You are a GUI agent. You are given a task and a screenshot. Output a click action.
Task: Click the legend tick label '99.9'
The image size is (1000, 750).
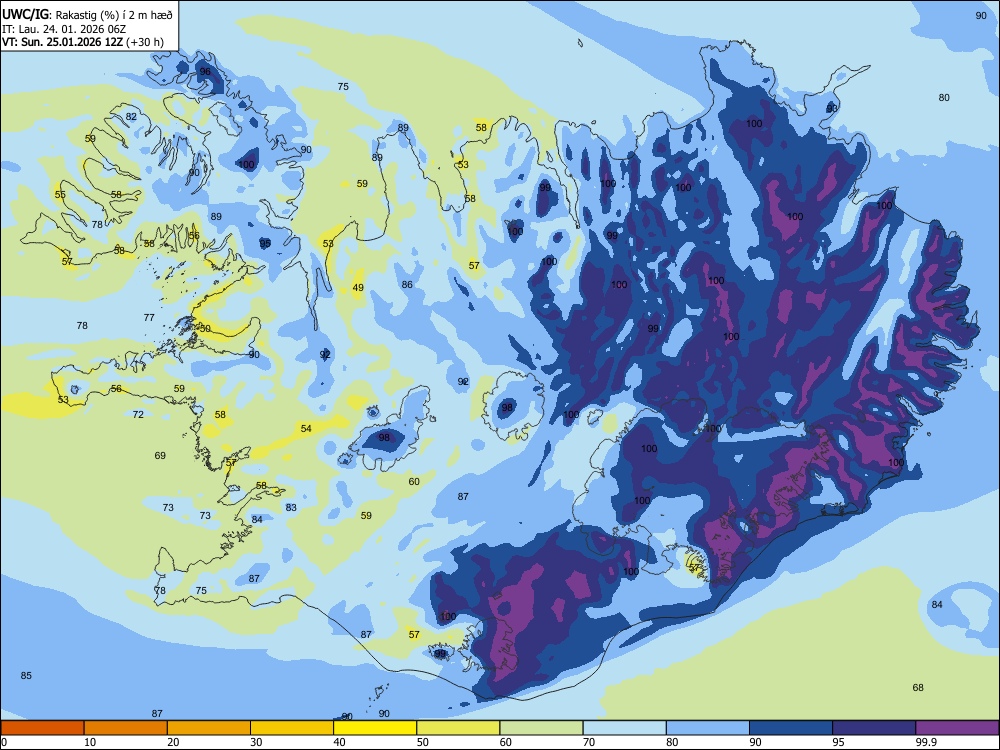(x=926, y=742)
